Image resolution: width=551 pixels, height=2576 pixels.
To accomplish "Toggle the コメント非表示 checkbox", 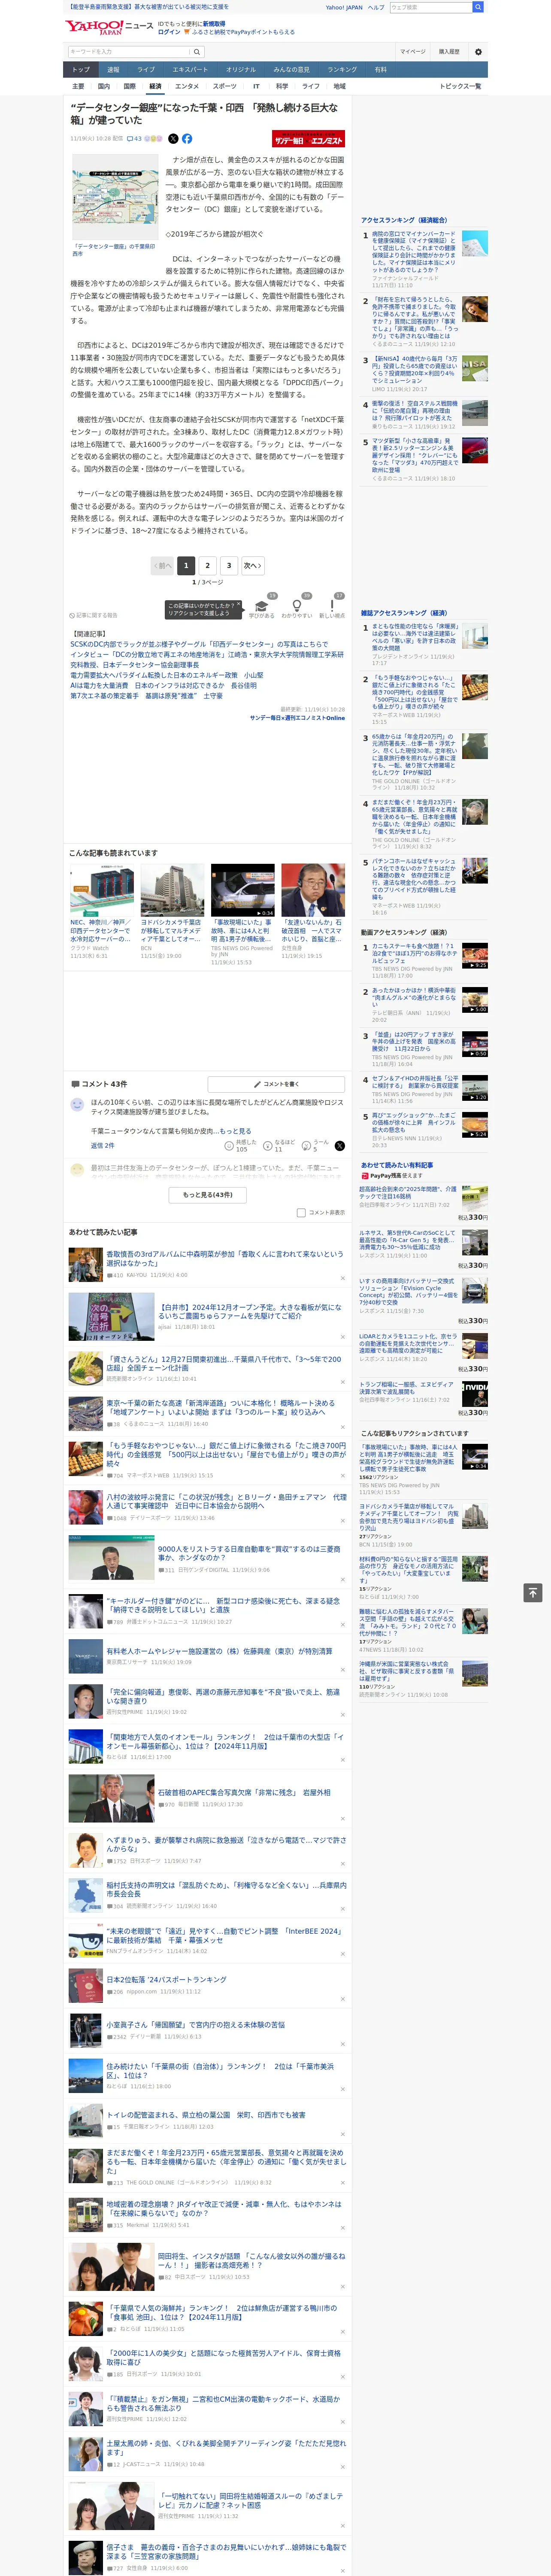I will [x=301, y=1212].
